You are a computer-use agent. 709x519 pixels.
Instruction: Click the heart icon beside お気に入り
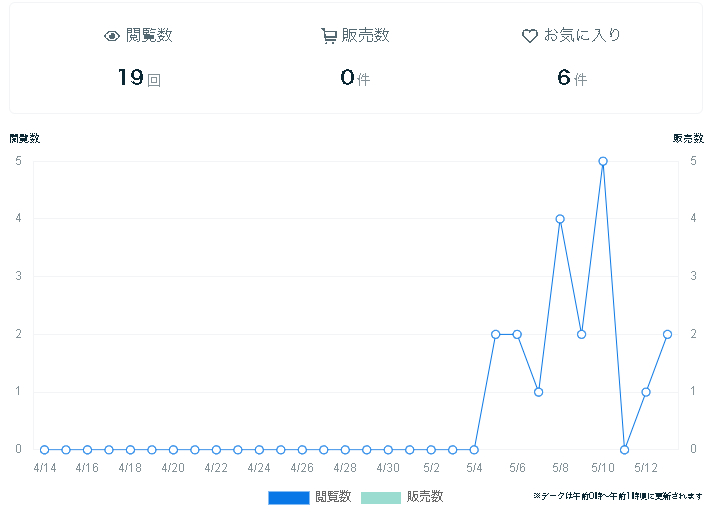click(x=530, y=36)
